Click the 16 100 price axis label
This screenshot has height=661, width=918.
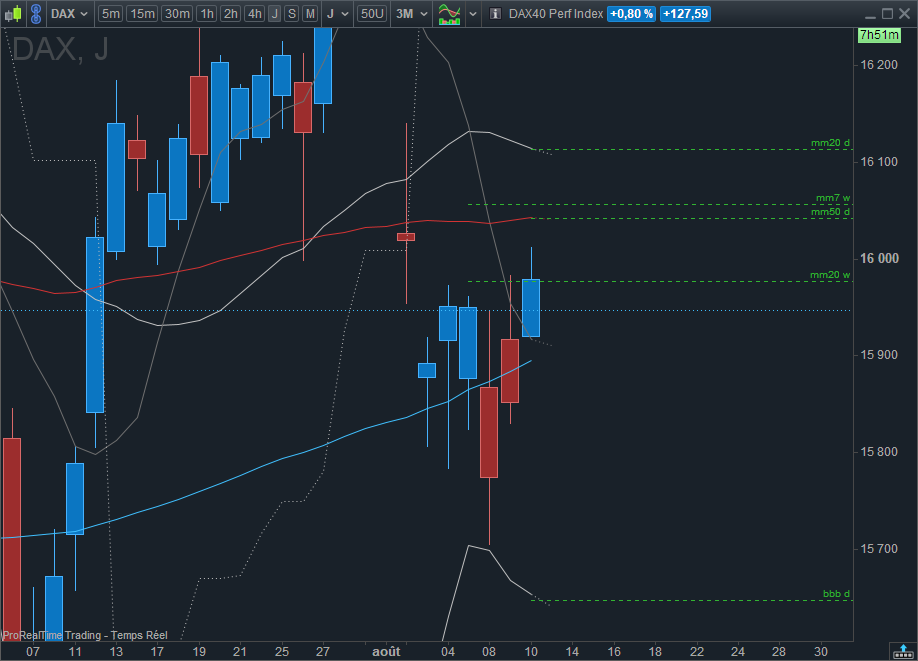[879, 162]
